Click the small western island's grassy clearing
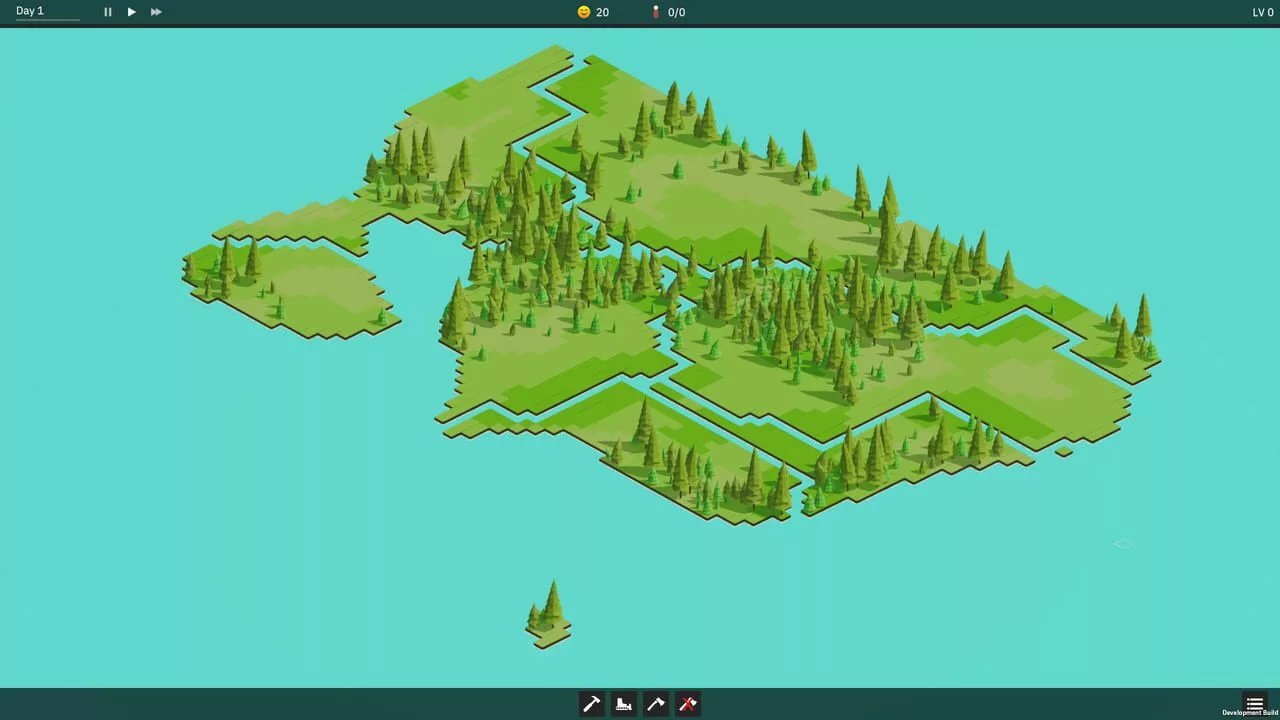This screenshot has height=720, width=1280. [x=320, y=290]
